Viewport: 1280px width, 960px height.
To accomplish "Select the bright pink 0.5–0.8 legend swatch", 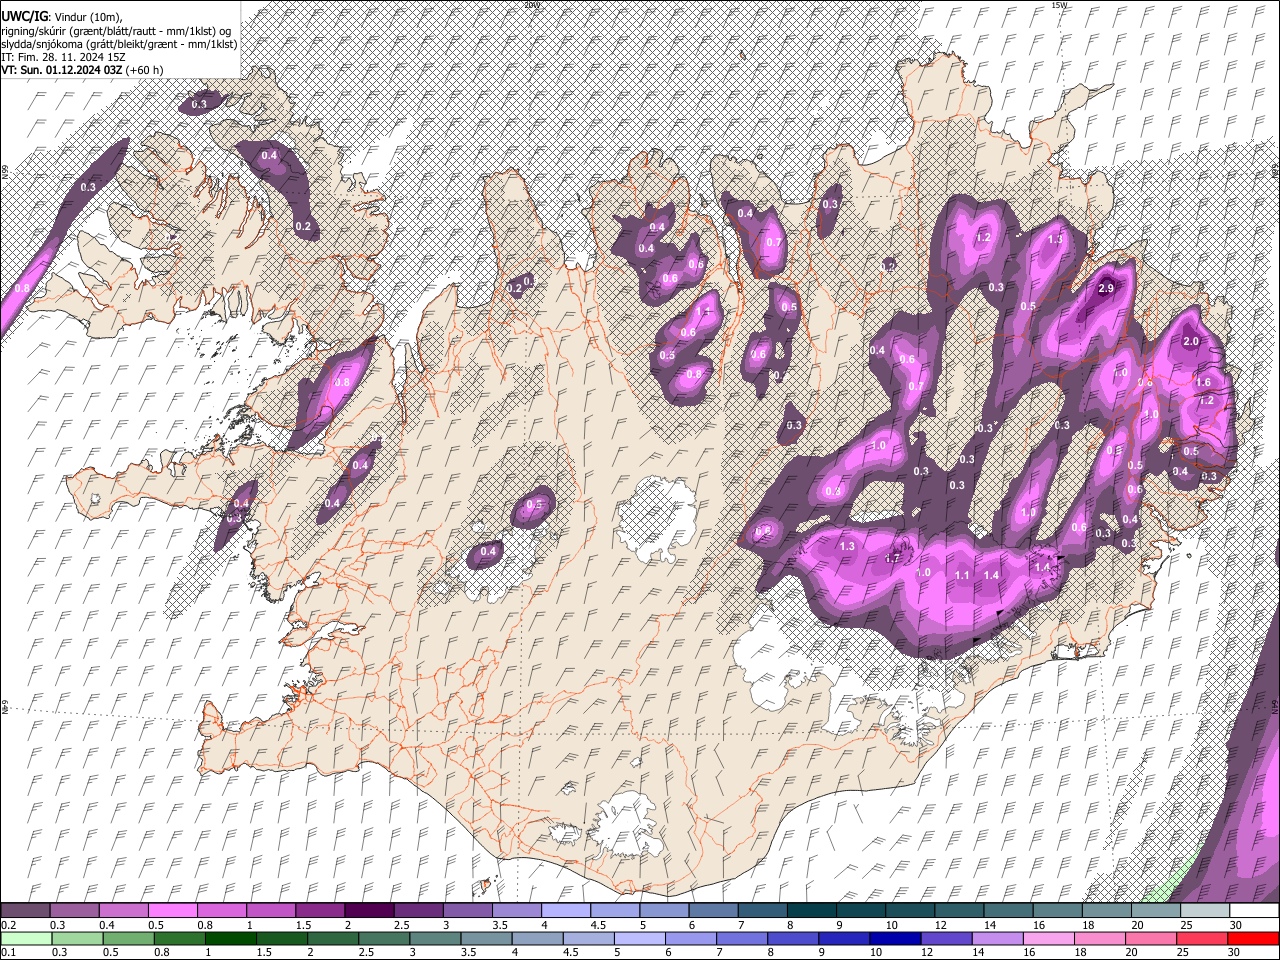I will pos(173,911).
